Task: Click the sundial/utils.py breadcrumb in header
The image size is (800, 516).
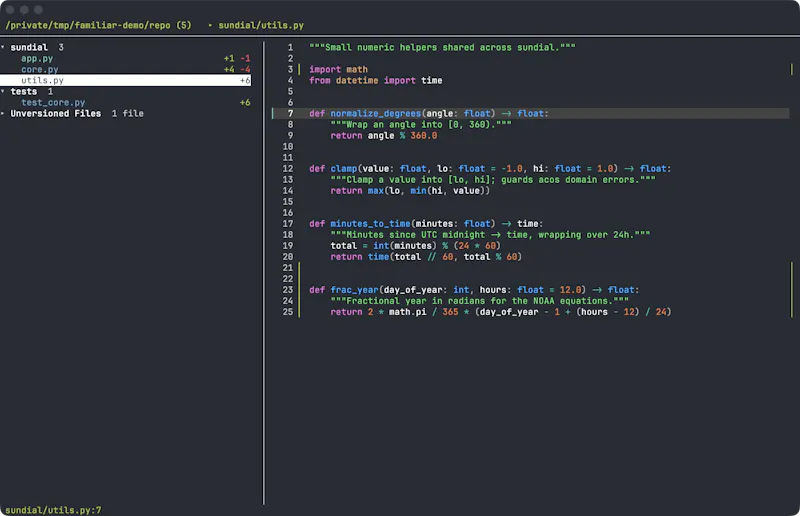Action: pos(261,26)
